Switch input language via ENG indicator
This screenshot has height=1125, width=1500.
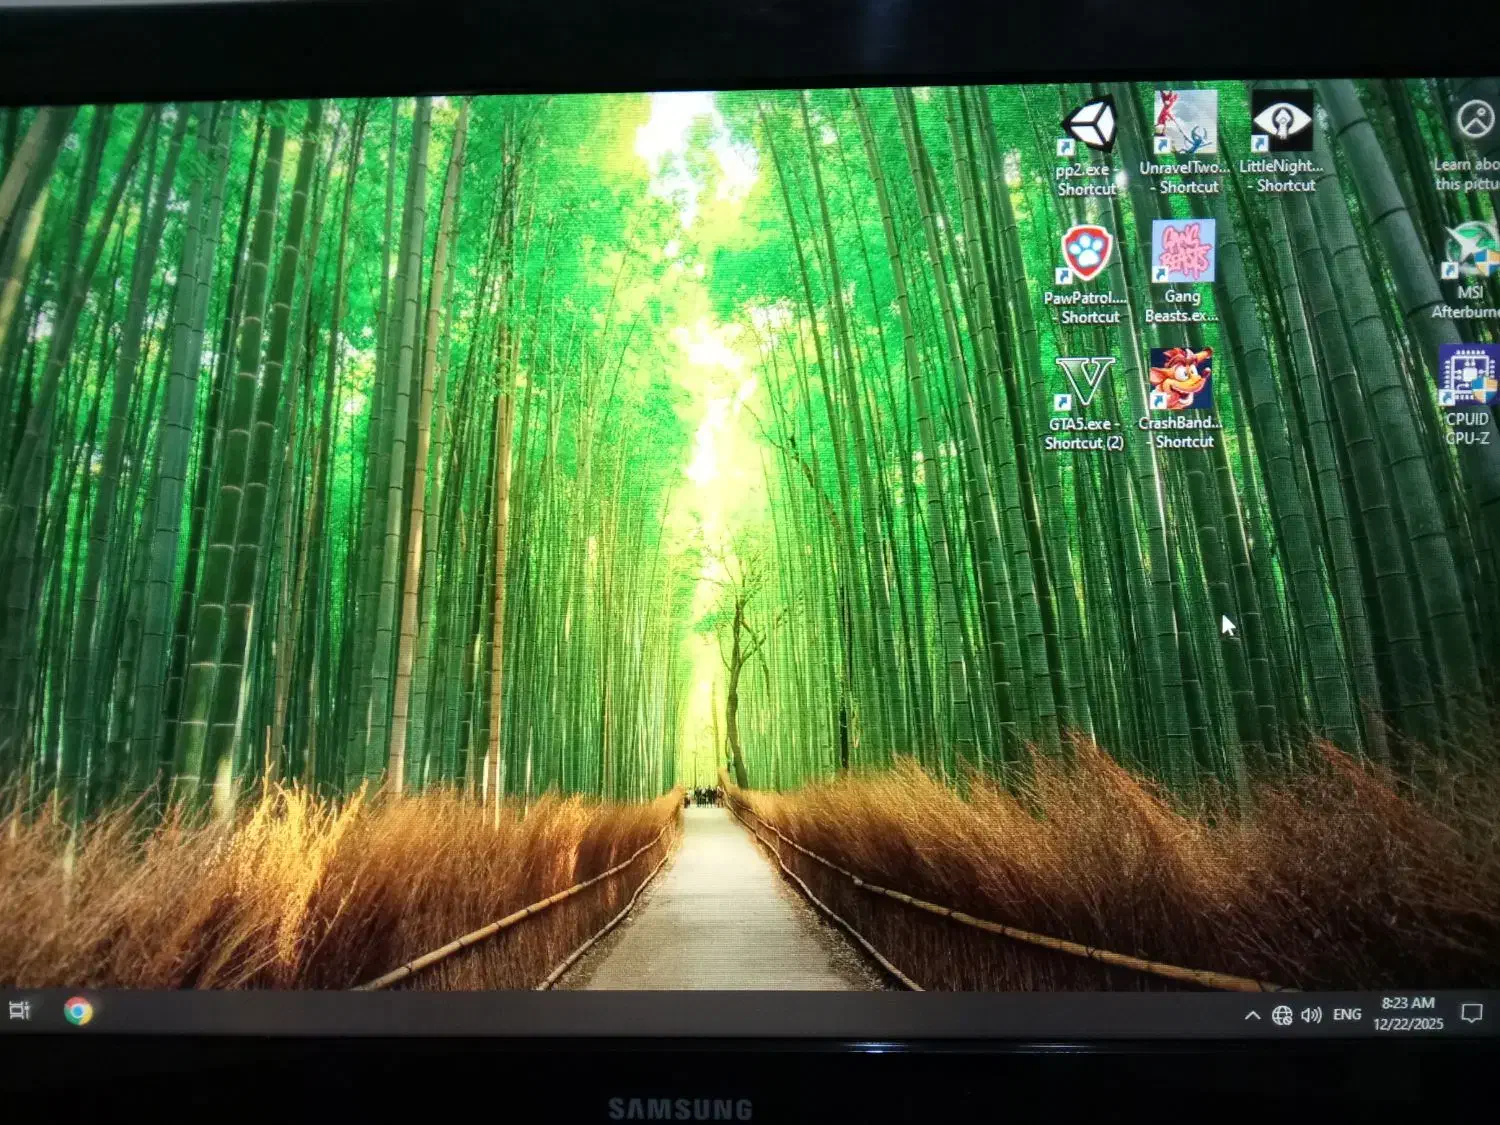[x=1347, y=1014]
